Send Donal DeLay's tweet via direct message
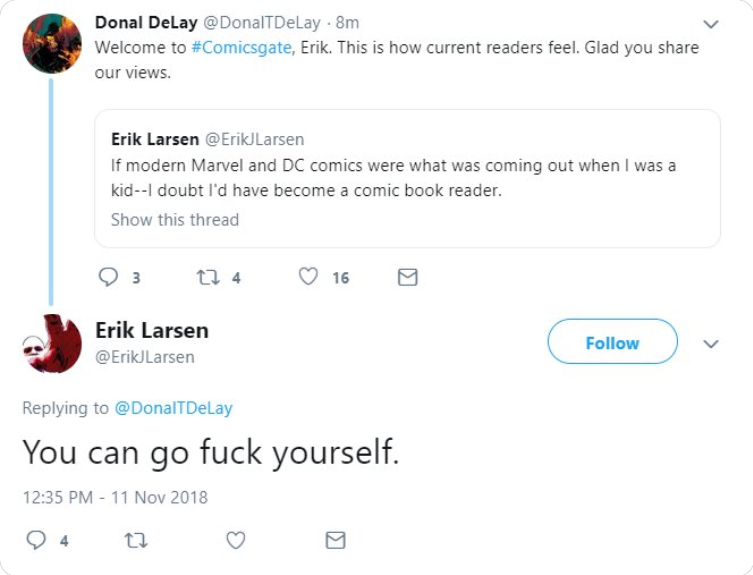Image resolution: width=753 pixels, height=575 pixels. click(x=408, y=277)
